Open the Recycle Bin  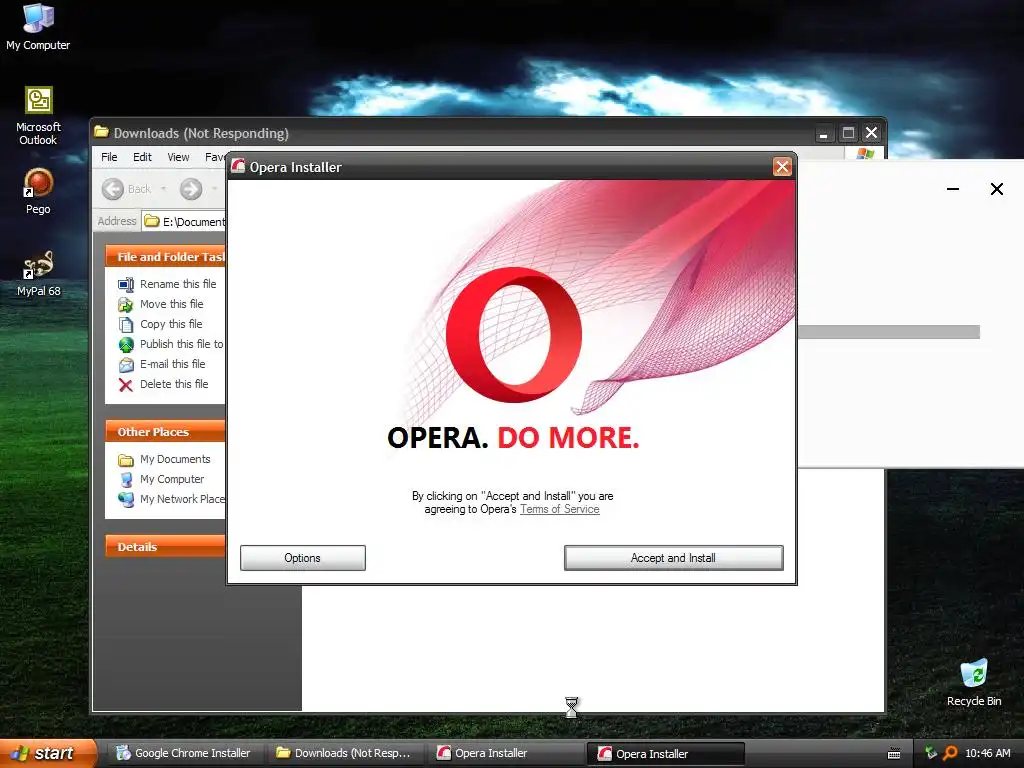click(974, 682)
